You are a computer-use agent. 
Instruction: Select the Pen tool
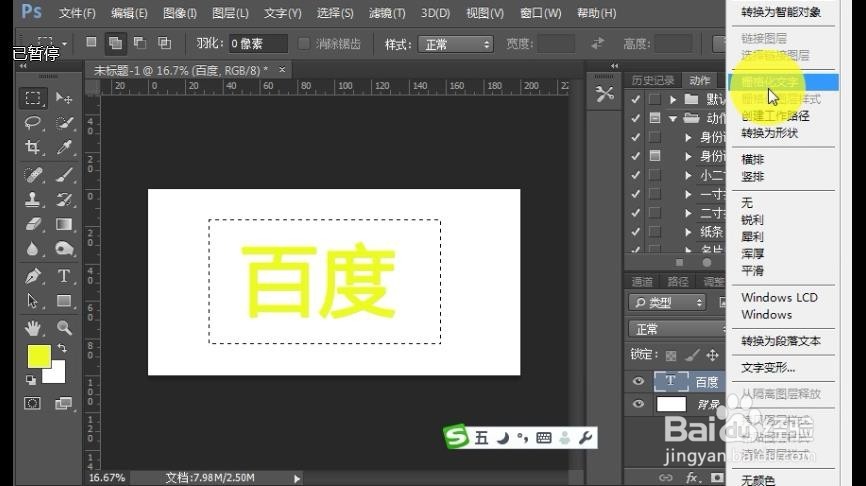(33, 276)
